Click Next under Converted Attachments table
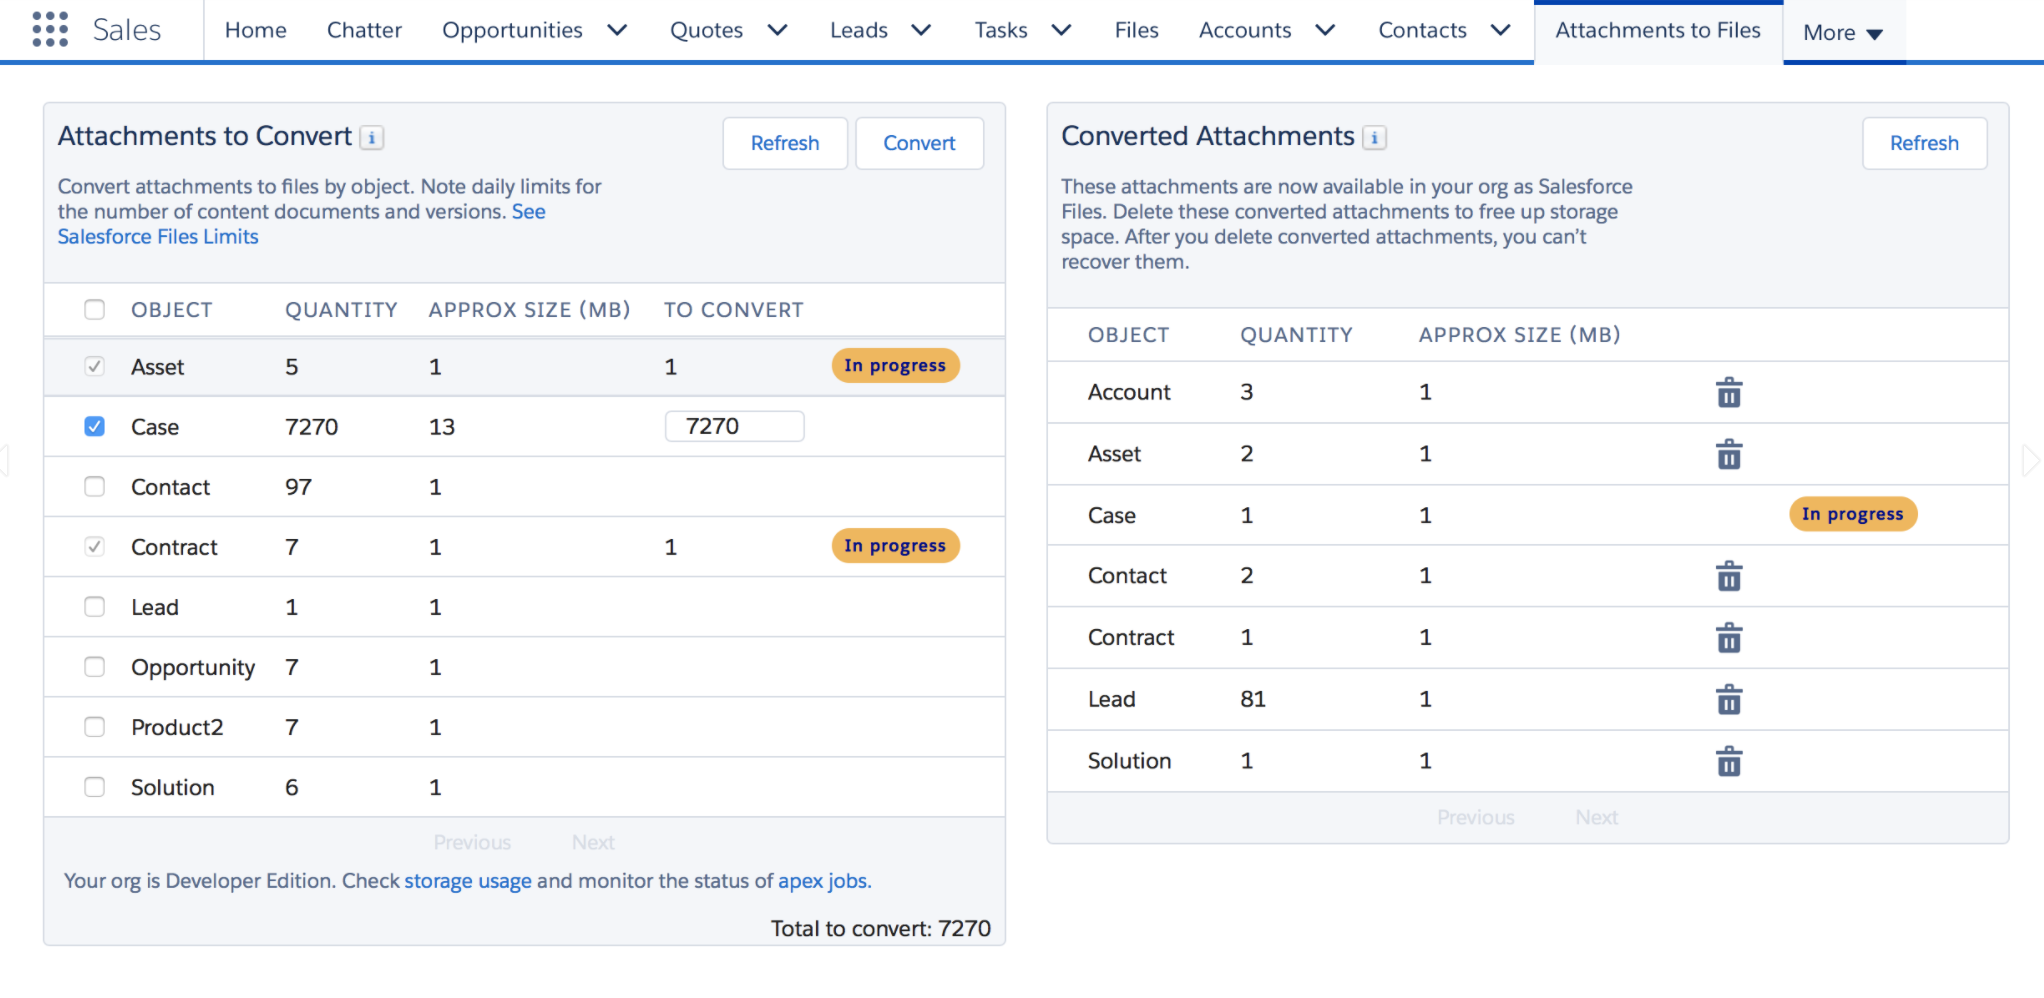The height and width of the screenshot is (998, 2044). 1597,818
